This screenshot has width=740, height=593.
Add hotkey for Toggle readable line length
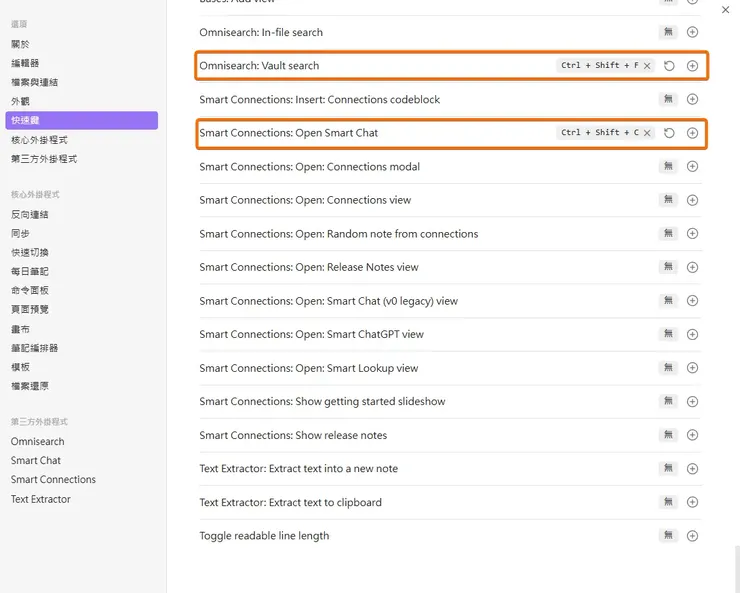tap(692, 536)
